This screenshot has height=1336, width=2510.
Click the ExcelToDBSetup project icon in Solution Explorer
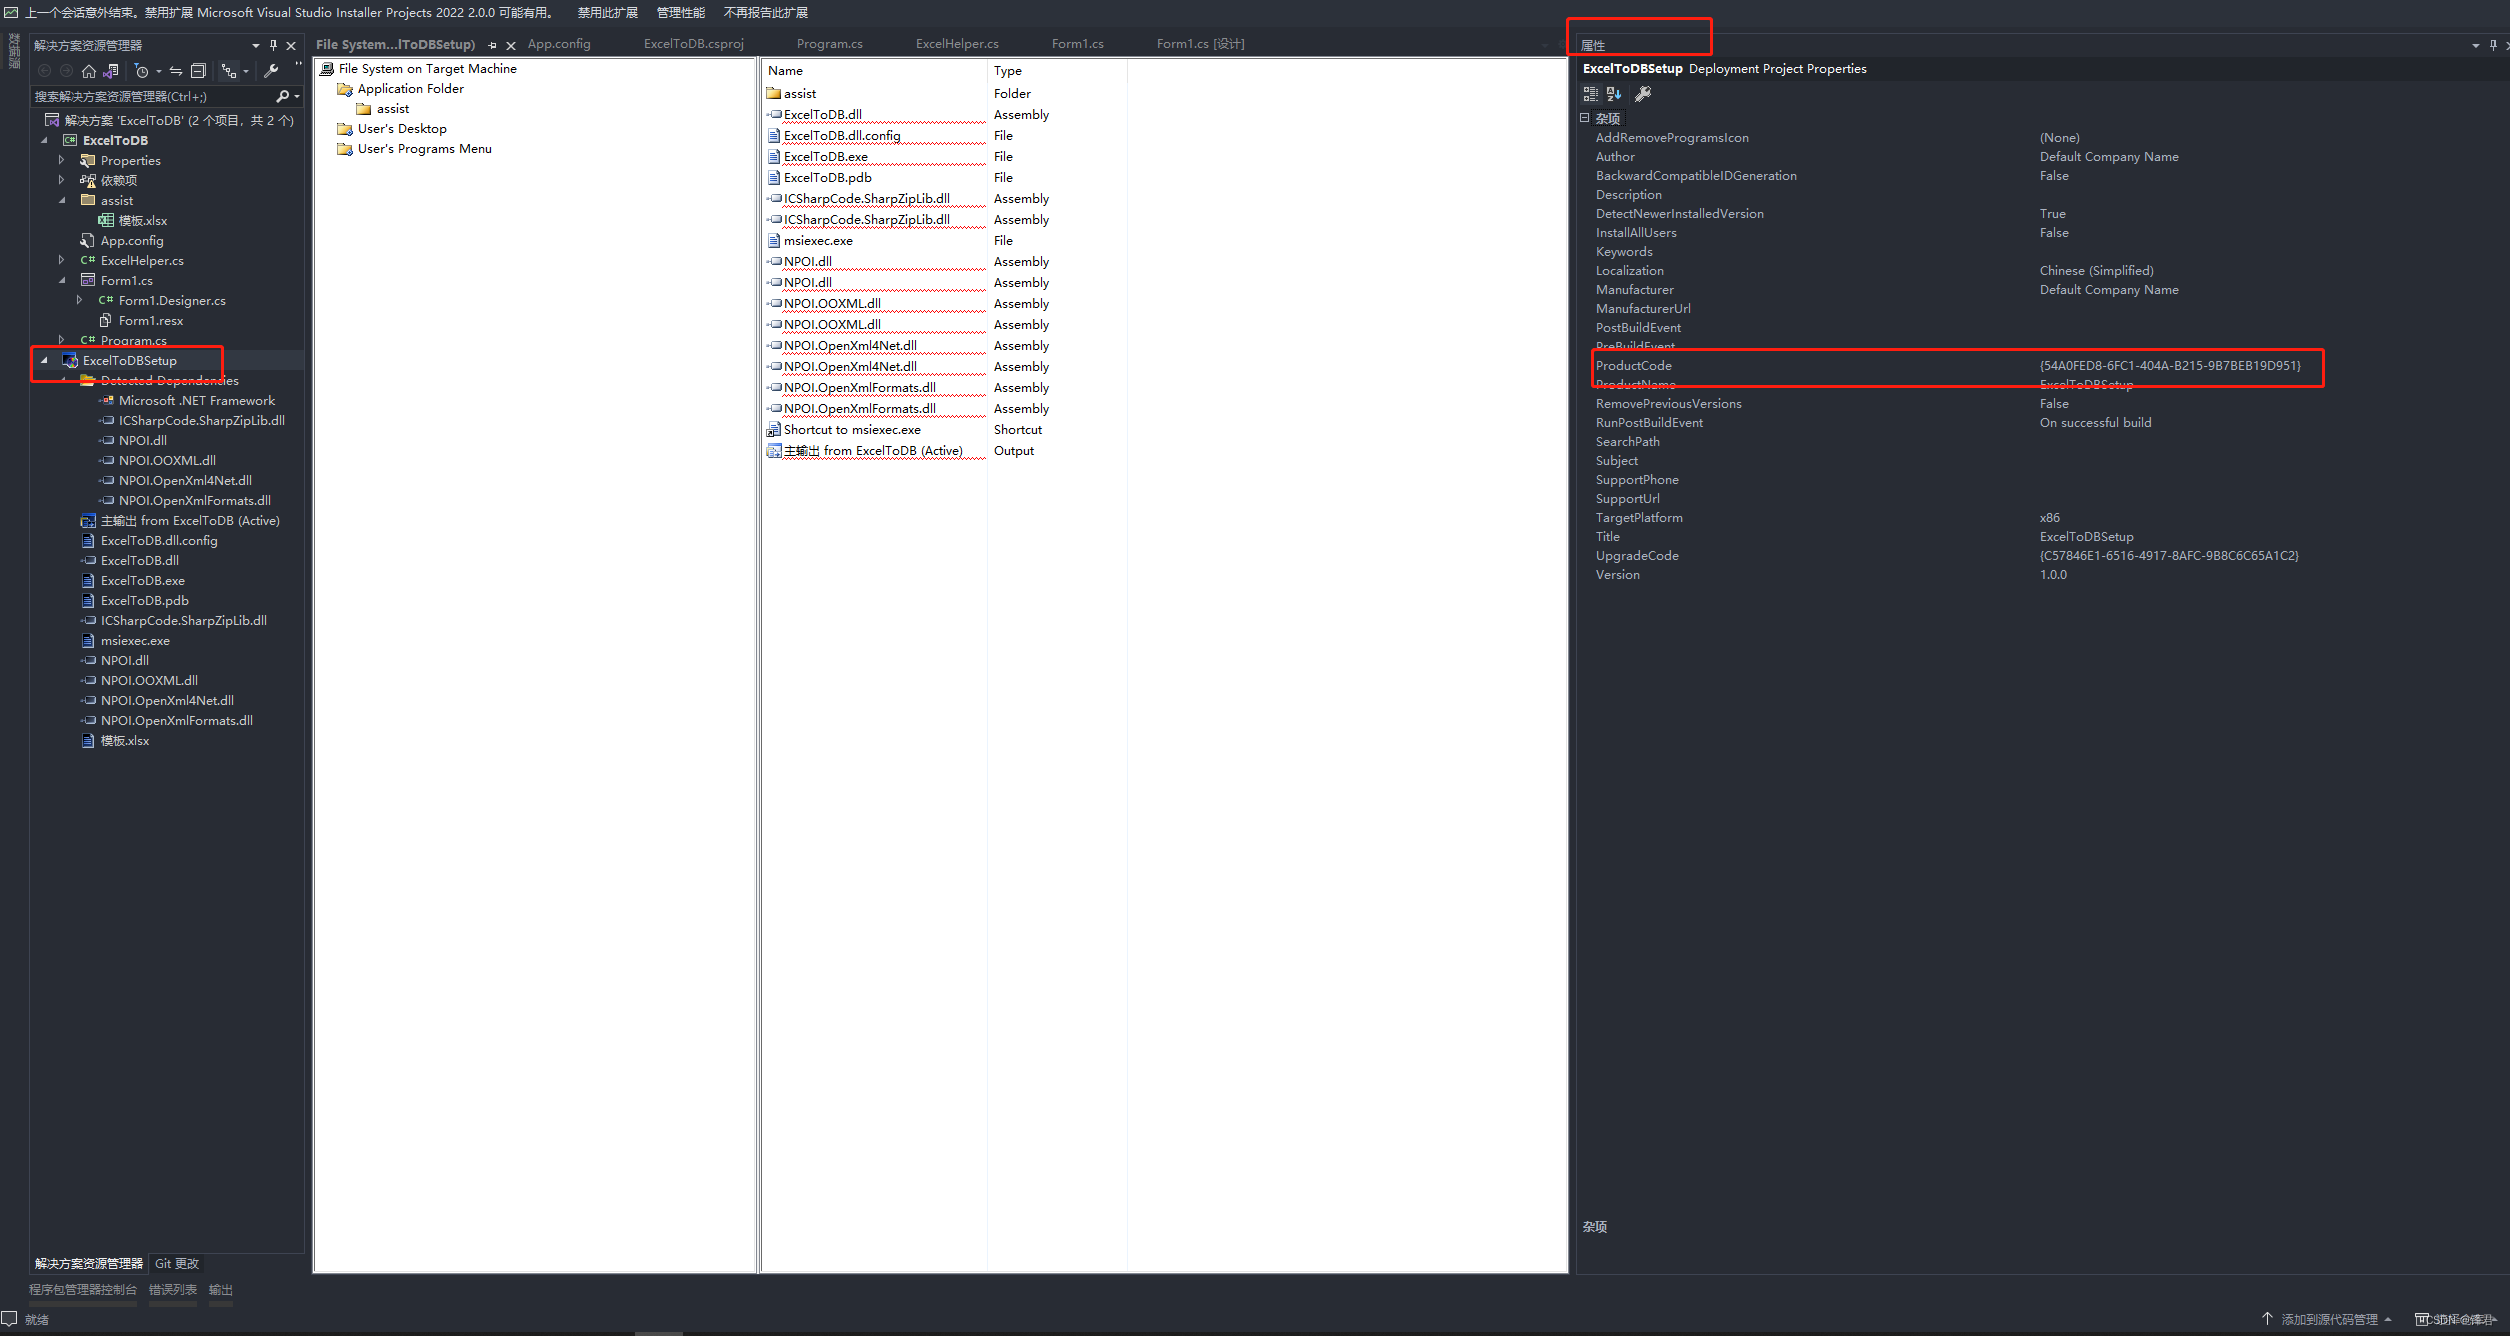70,361
